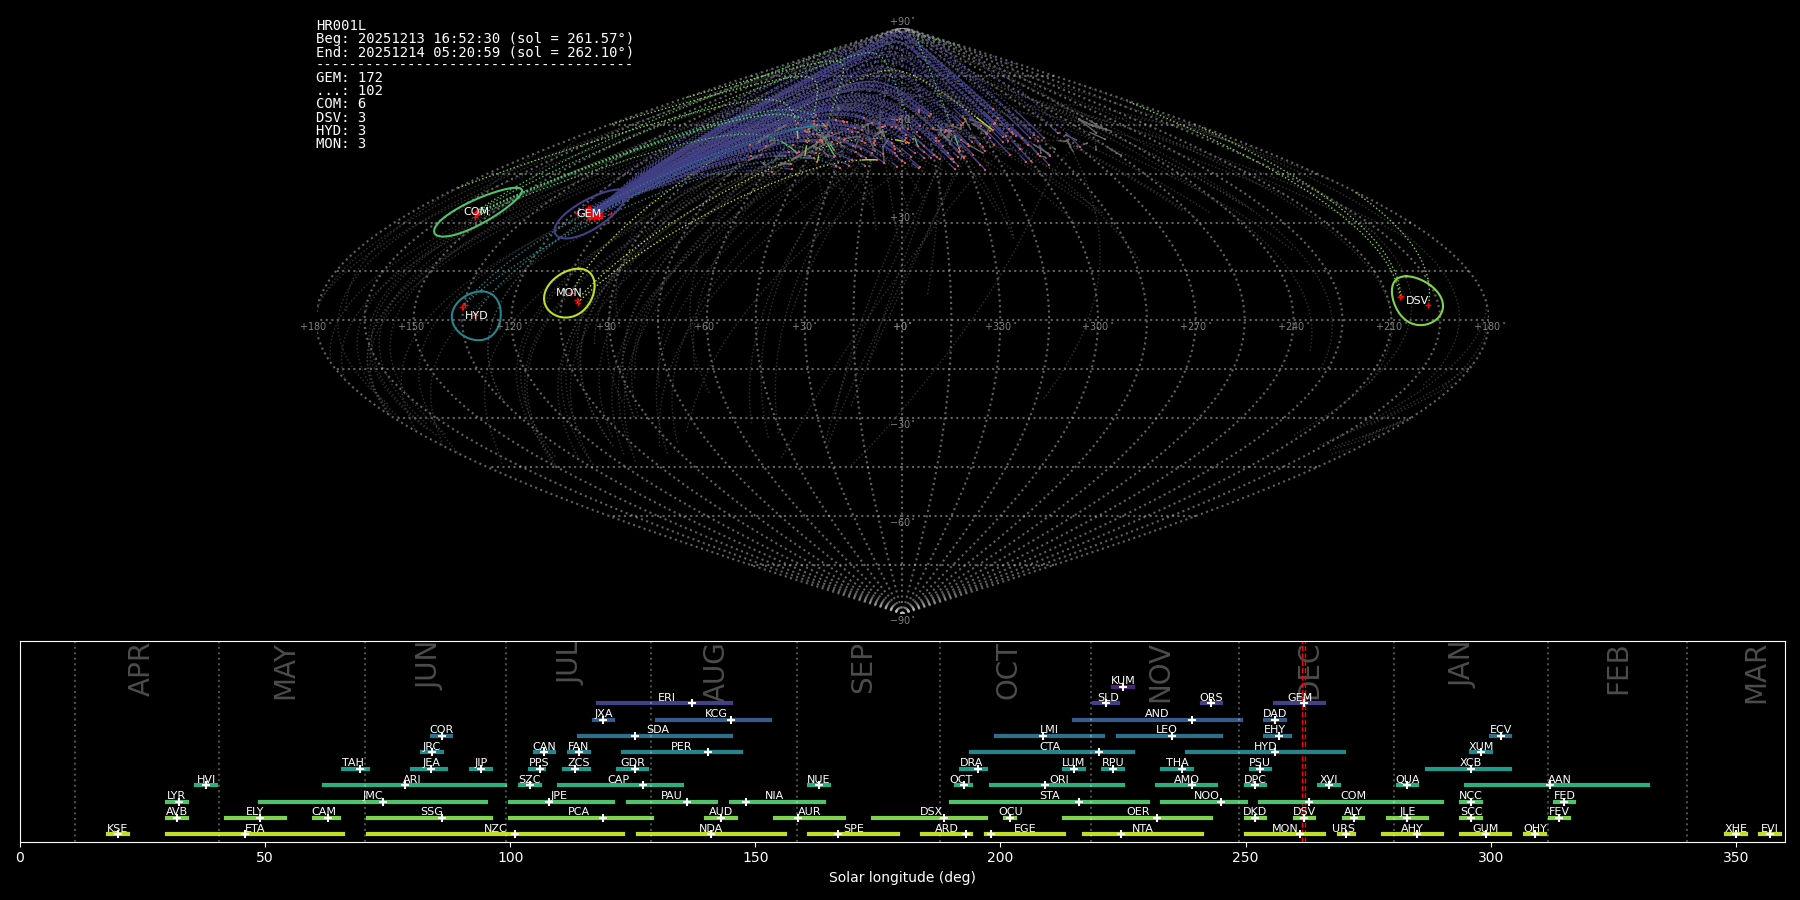This screenshot has height=900, width=1800.
Task: Click the 200 tick on longitude axis
Action: tap(1000, 857)
